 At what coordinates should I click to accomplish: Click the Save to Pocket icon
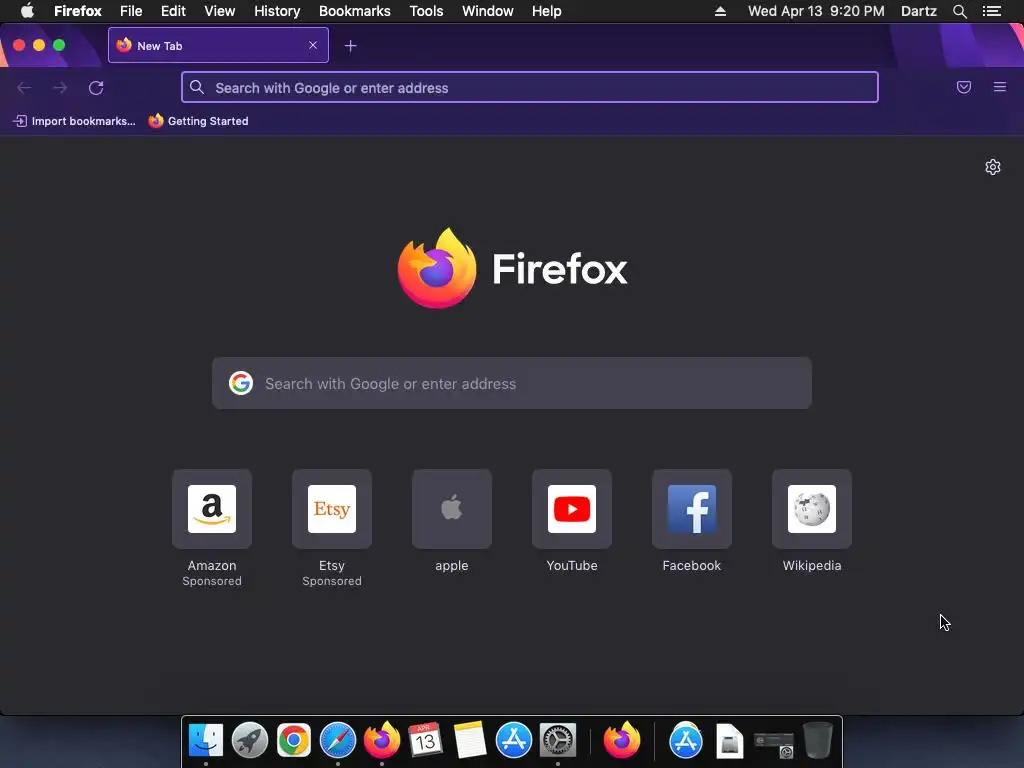tap(964, 87)
